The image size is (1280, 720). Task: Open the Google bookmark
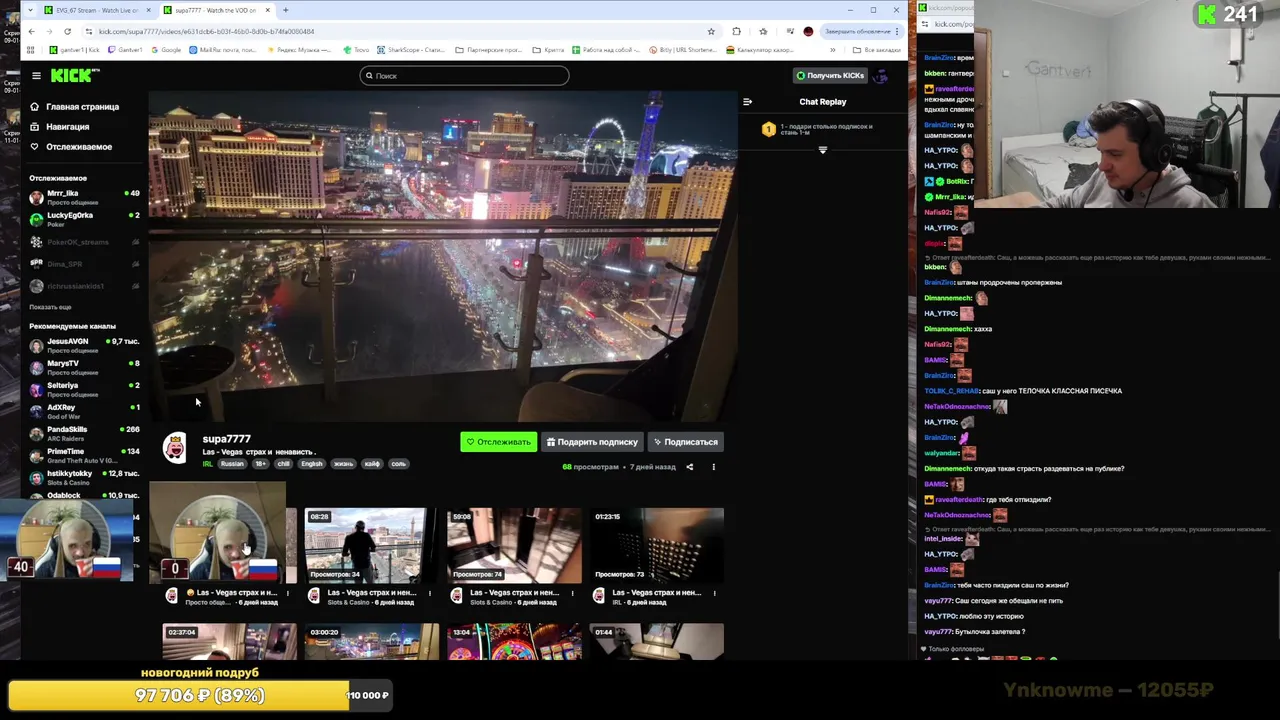pos(166,50)
